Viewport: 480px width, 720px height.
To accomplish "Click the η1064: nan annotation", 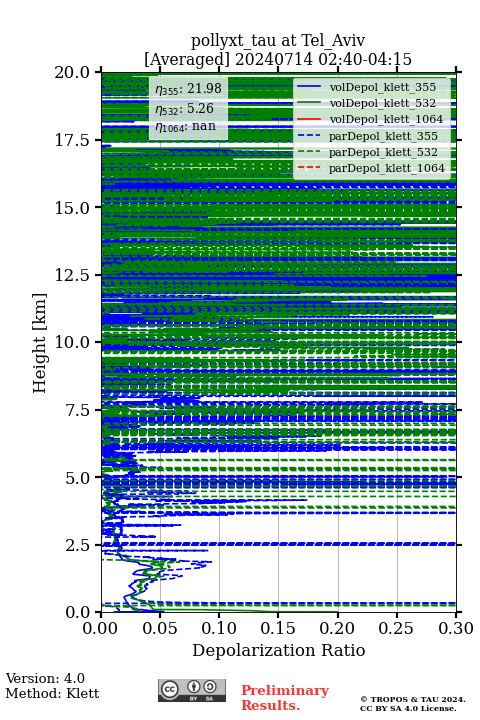I will tap(186, 126).
